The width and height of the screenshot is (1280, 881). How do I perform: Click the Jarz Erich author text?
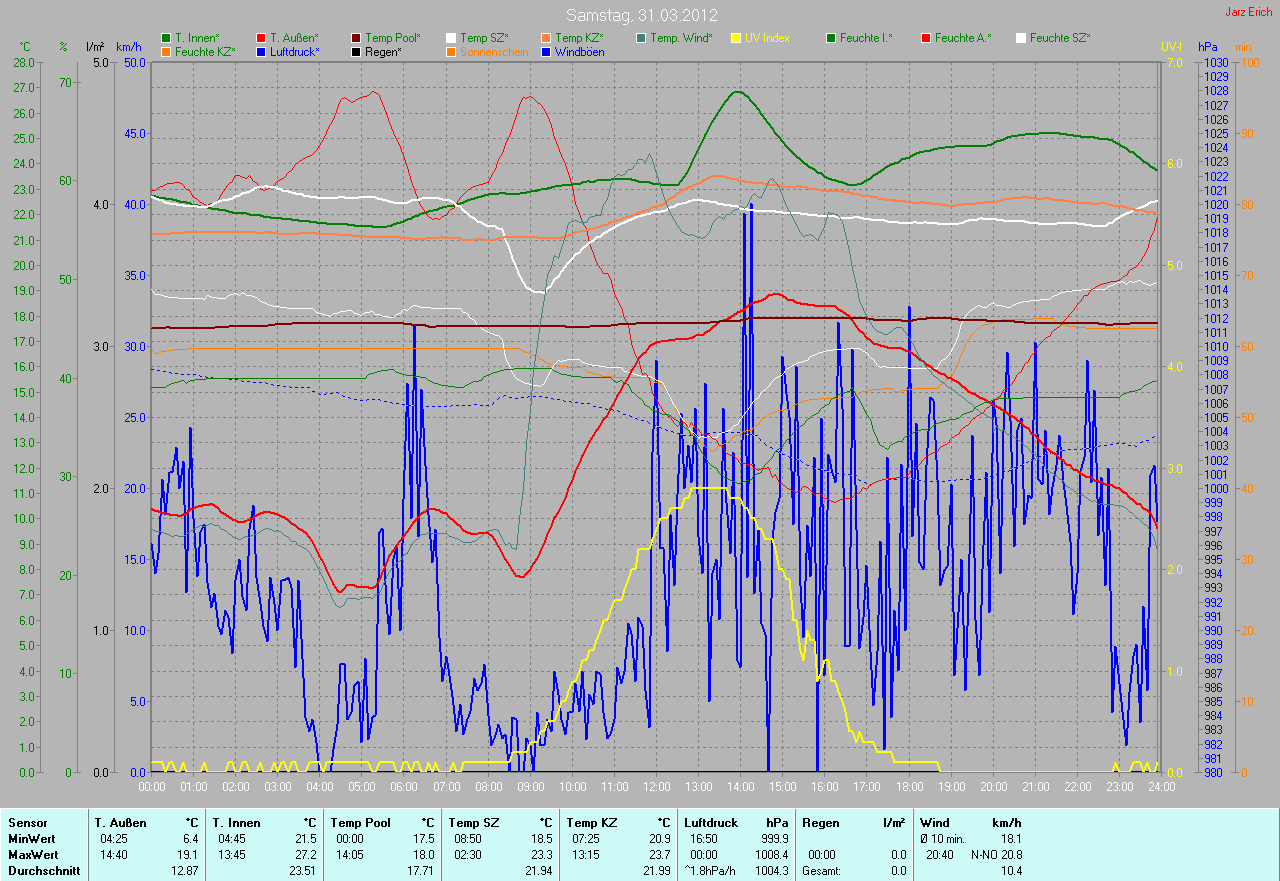coord(1246,12)
